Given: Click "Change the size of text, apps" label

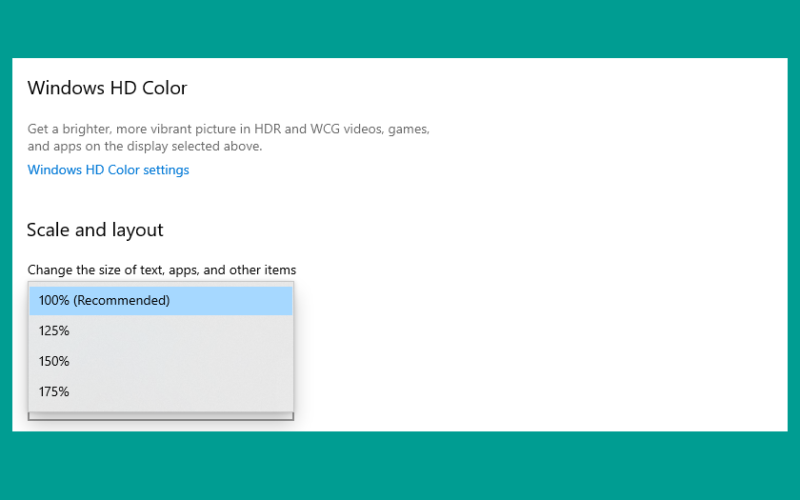Looking at the screenshot, I should [x=162, y=269].
